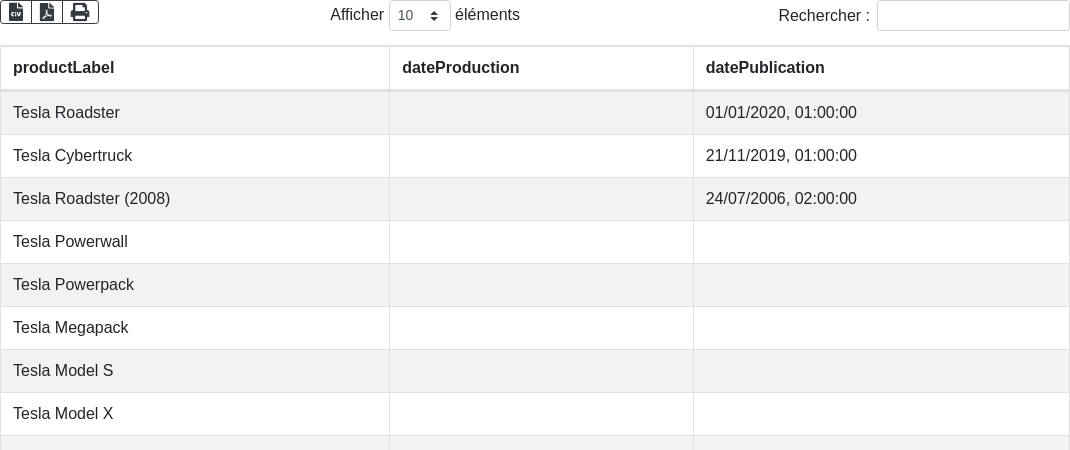Click the 24/07/2006 publication date cell
Viewport: 1070px width, 450px height.
pyautogui.click(x=781, y=199)
